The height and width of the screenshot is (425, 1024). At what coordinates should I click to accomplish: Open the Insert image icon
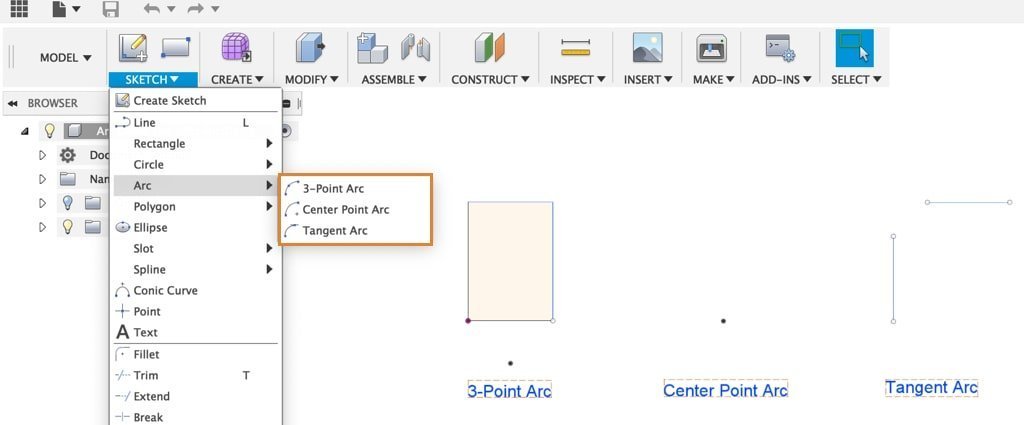click(x=647, y=48)
